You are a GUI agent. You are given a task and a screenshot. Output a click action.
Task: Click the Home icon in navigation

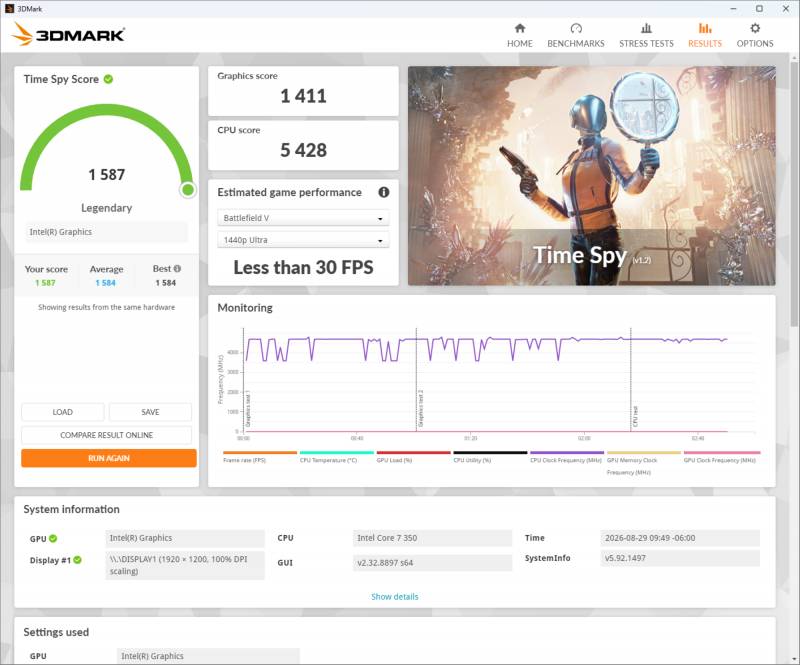click(519, 28)
